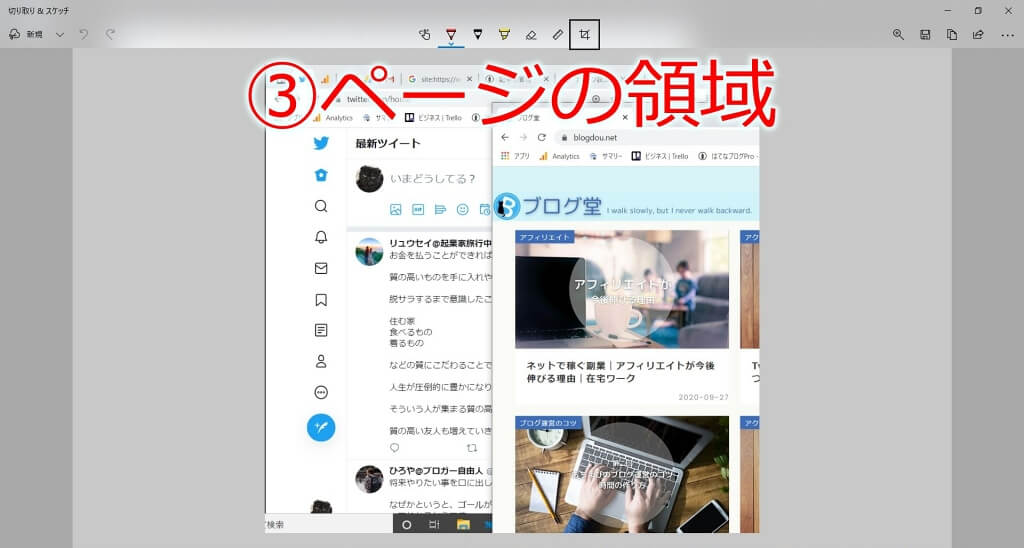Viewport: 1024px width, 548px height.
Task: Click the ブログ運営のコツ category tag
Action: (549, 423)
